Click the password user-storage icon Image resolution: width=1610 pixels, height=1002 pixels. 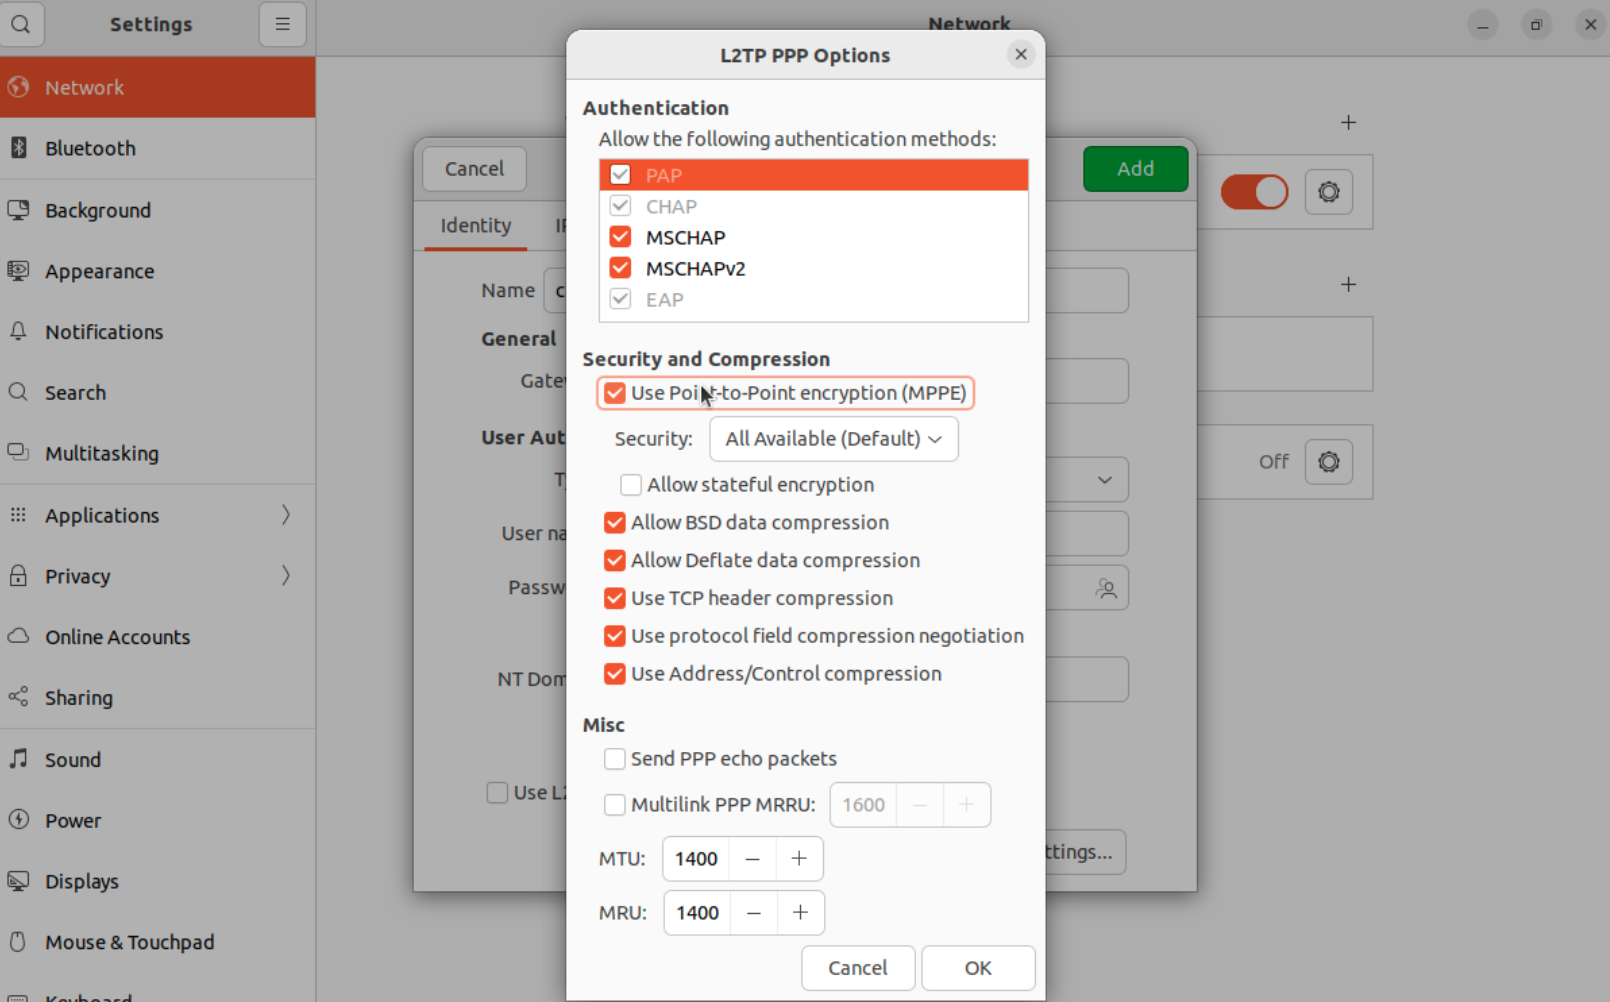(1106, 588)
